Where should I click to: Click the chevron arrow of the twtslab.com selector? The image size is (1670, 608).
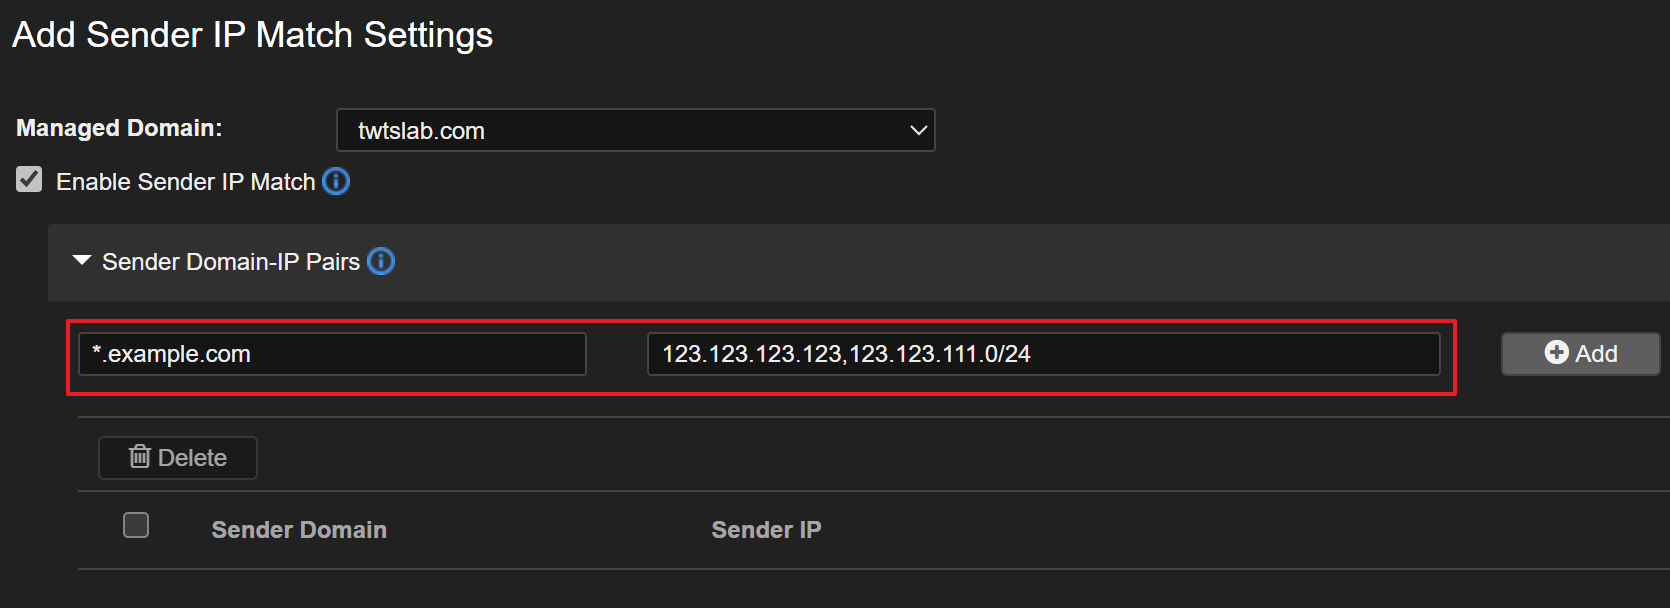point(918,131)
